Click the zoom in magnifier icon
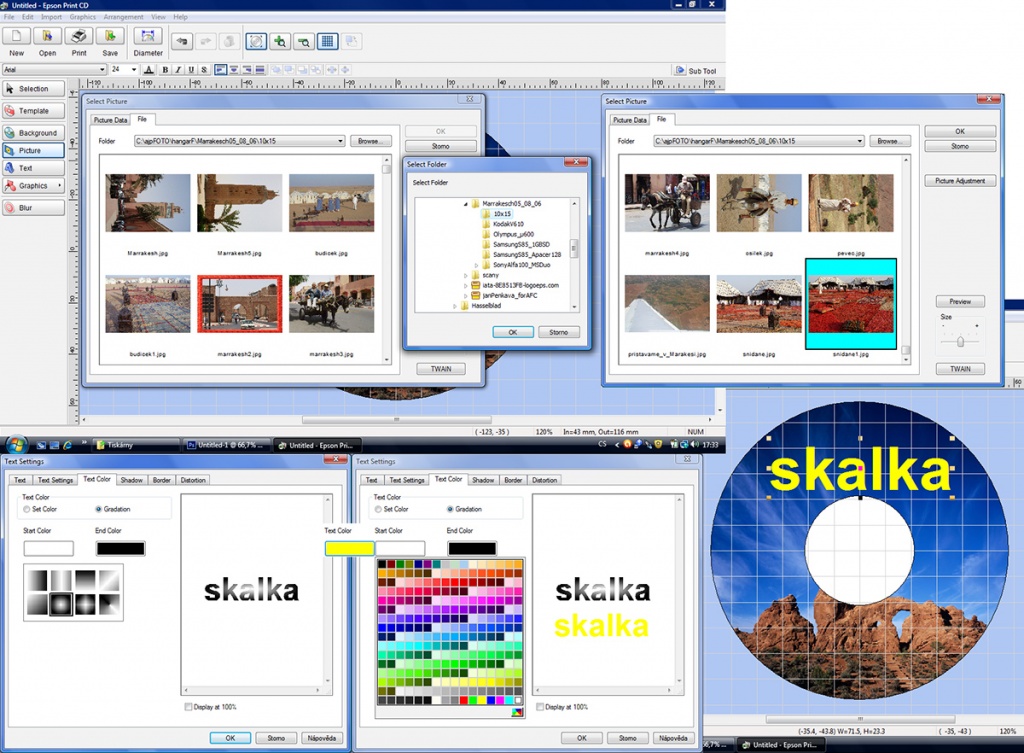This screenshot has width=1024, height=753. (x=280, y=42)
